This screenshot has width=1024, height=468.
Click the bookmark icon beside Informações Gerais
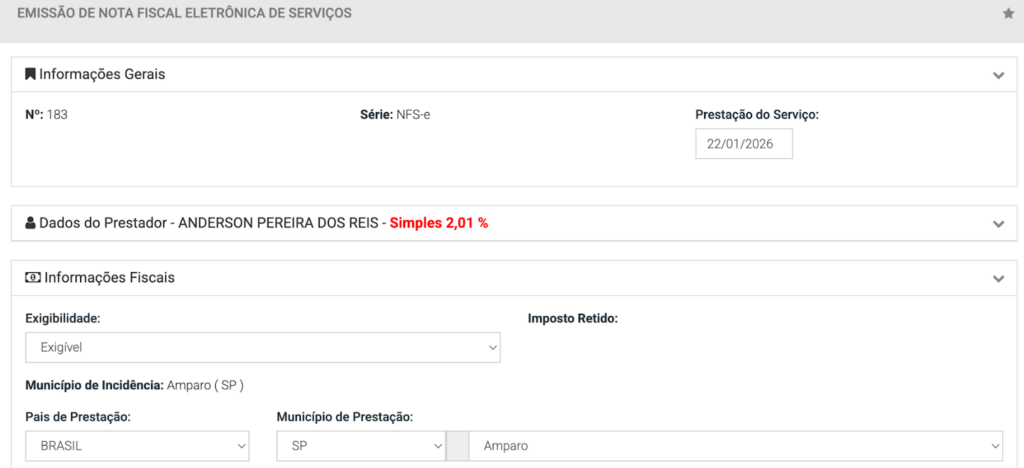pos(30,74)
